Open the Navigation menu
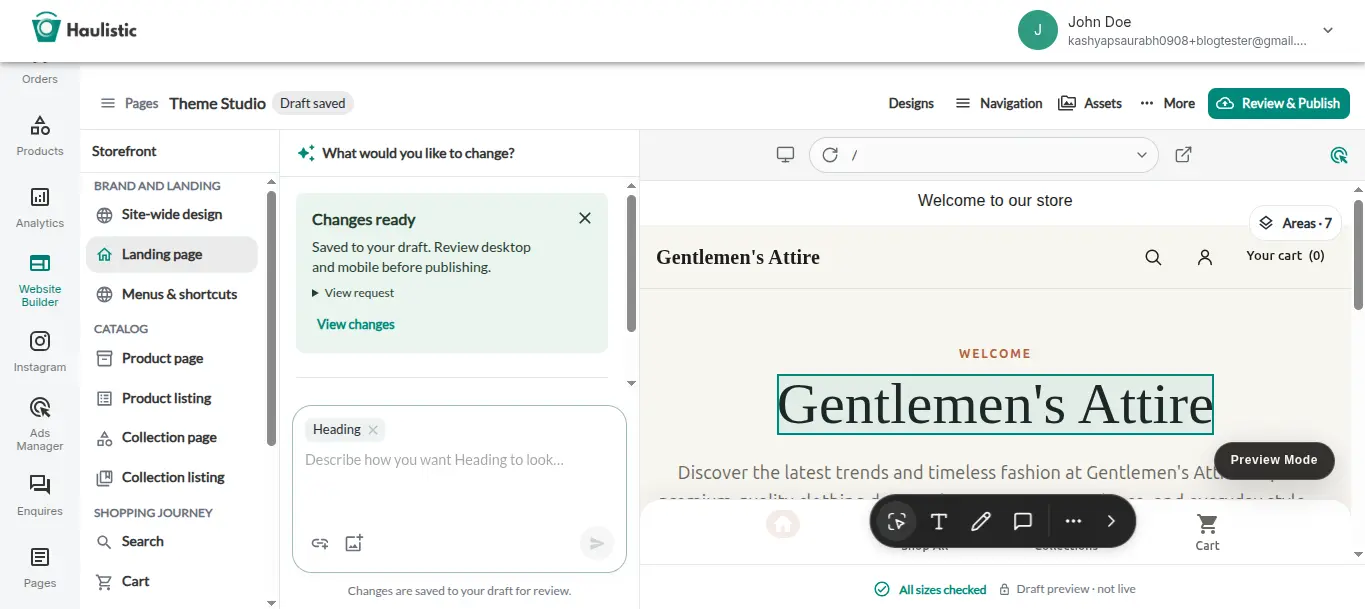The image size is (1365, 609). pos(999,103)
